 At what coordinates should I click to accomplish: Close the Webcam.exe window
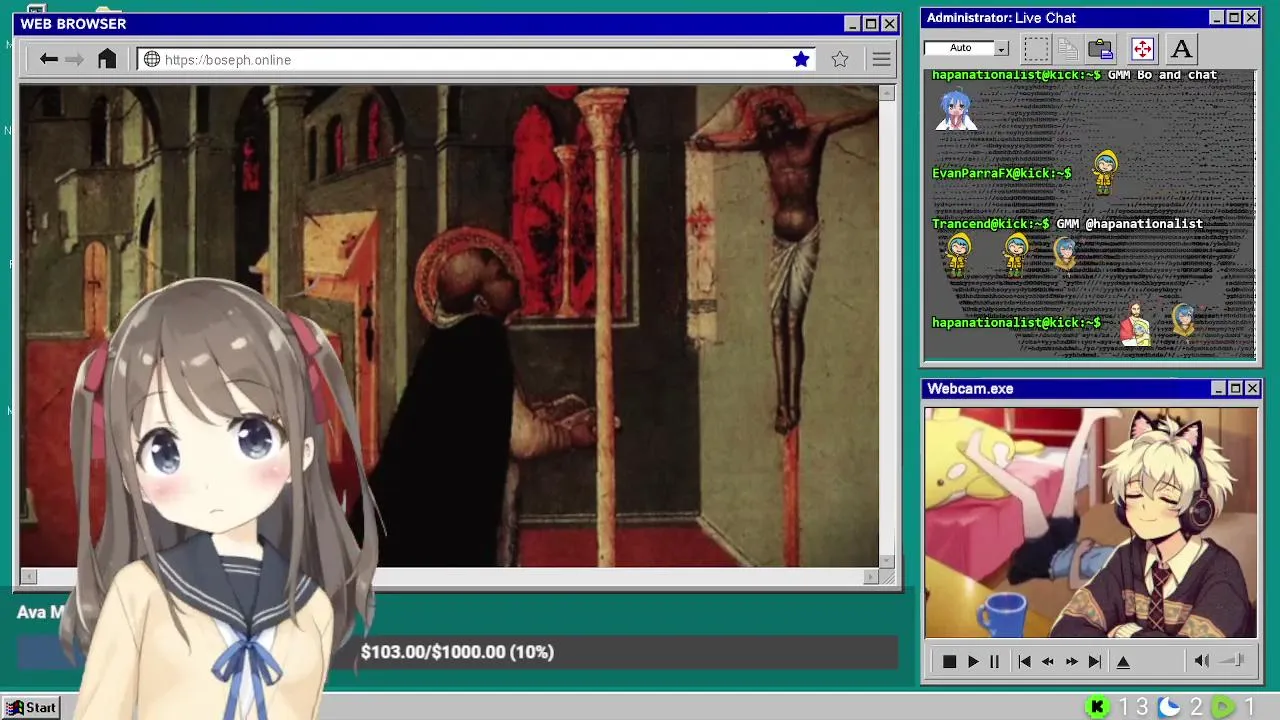pyautogui.click(x=1252, y=388)
